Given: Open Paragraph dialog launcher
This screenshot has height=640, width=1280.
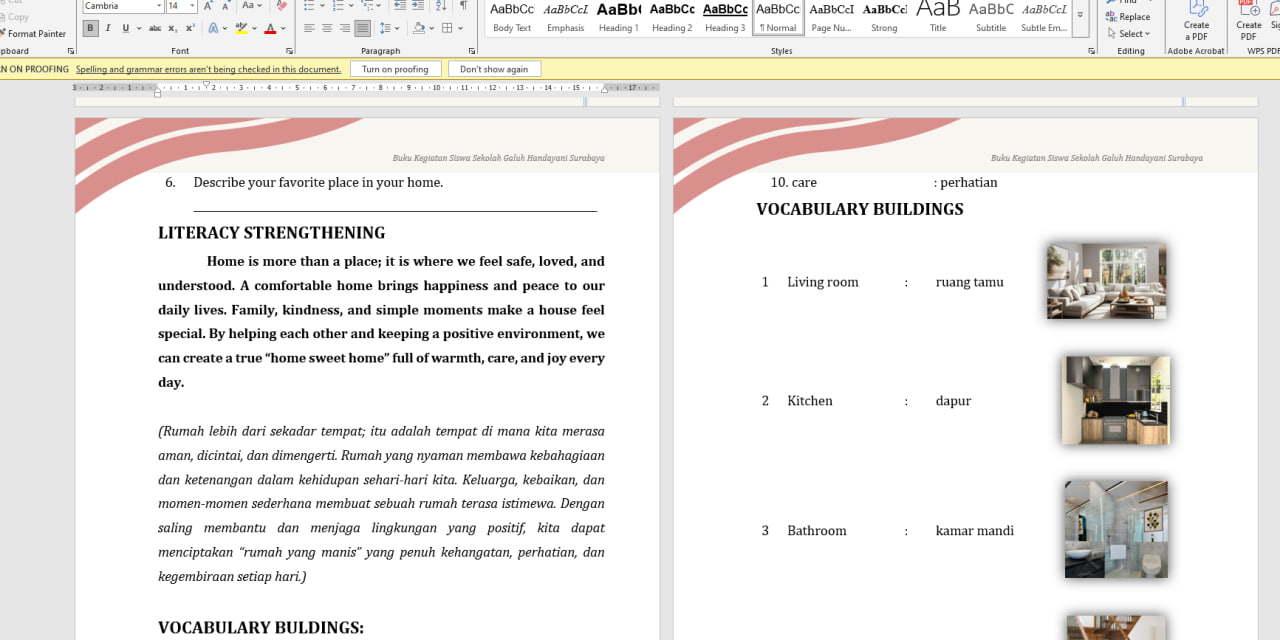Looking at the screenshot, I should click(x=472, y=50).
